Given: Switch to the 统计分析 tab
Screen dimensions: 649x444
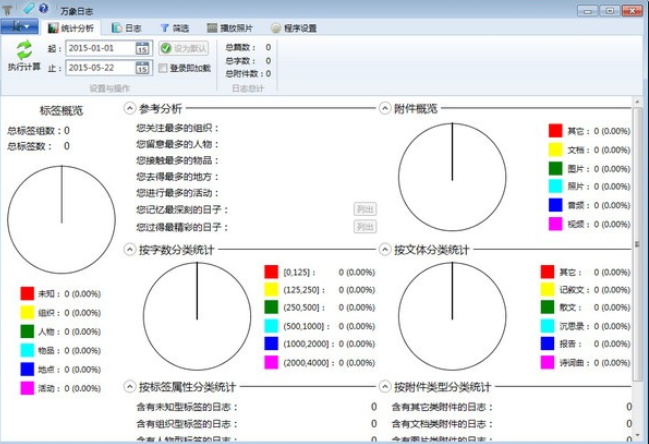Looking at the screenshot, I should 71,28.
